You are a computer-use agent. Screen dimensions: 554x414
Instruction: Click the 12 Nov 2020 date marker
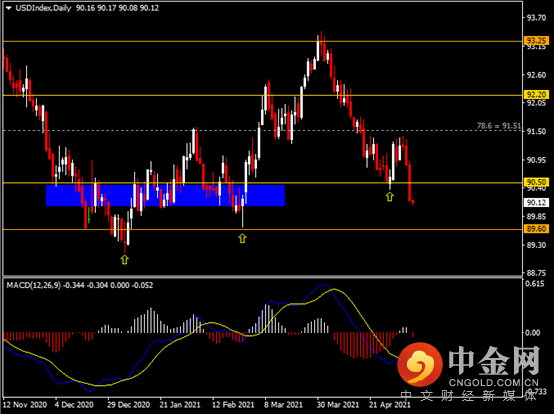click(25, 404)
